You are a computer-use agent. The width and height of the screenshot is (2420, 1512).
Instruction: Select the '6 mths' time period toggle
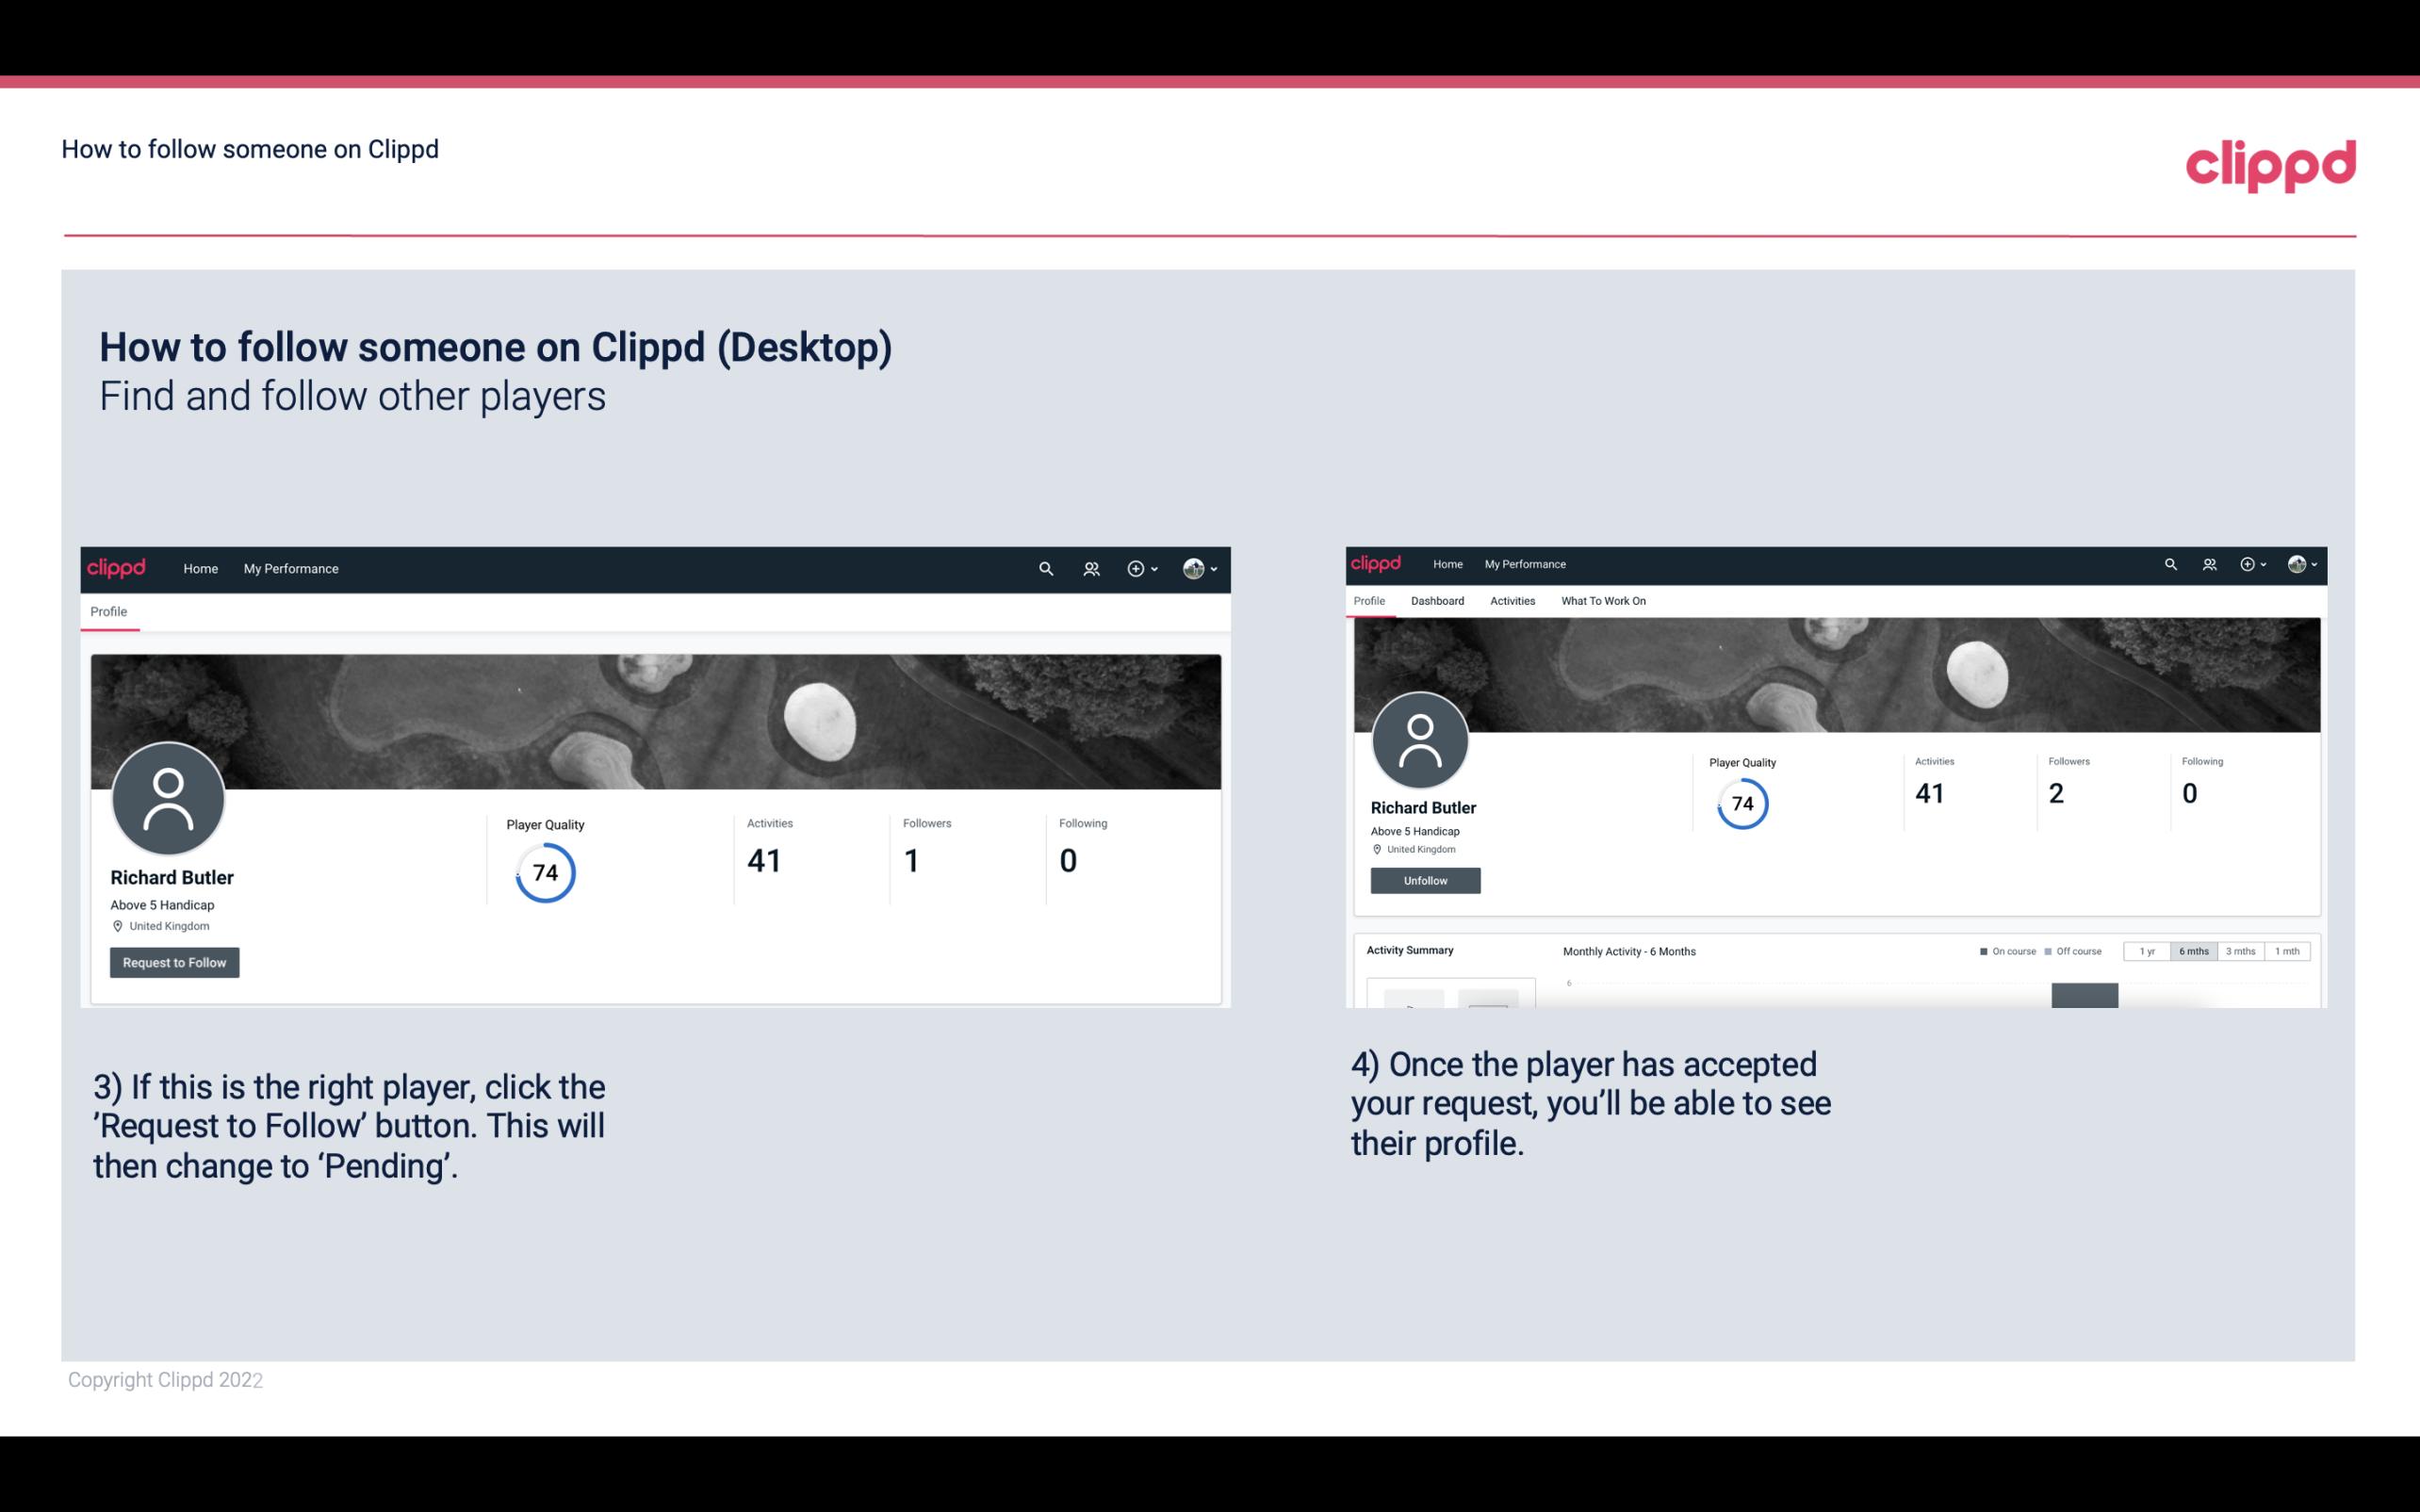pos(2194,950)
